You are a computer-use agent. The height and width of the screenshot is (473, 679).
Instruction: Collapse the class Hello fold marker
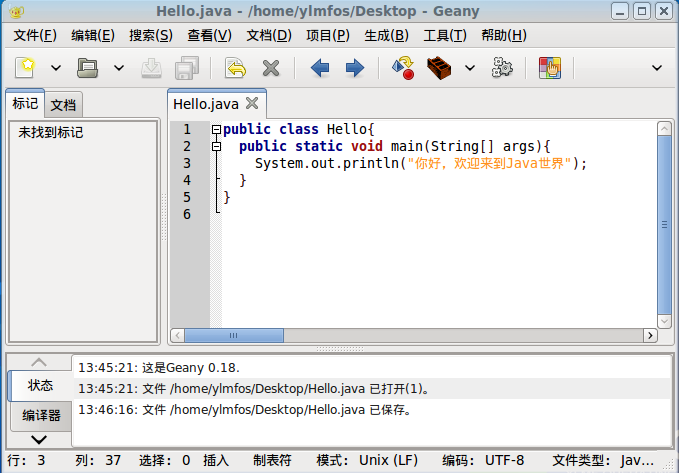coord(216,130)
